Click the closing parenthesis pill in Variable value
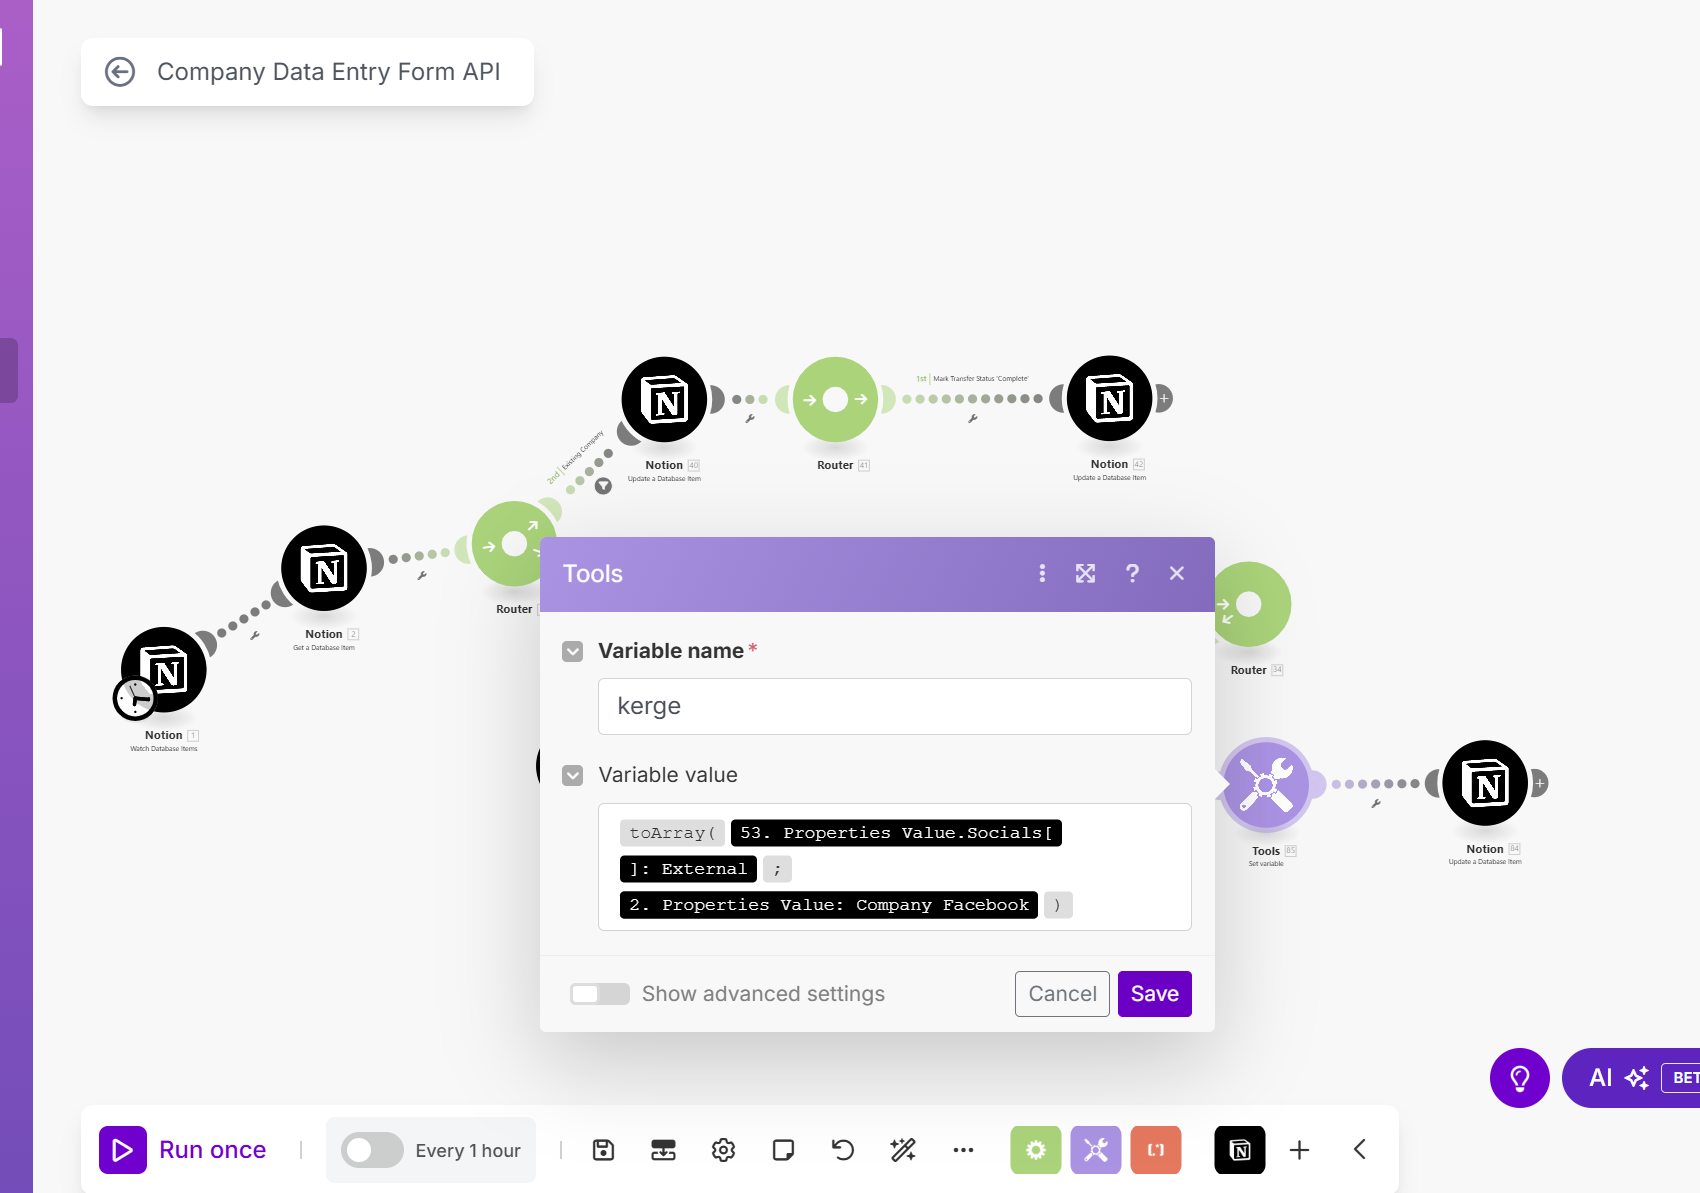 point(1058,905)
